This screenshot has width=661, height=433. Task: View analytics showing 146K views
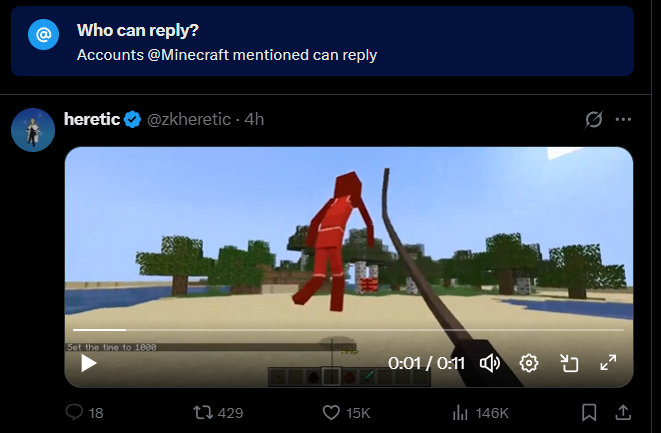point(481,413)
